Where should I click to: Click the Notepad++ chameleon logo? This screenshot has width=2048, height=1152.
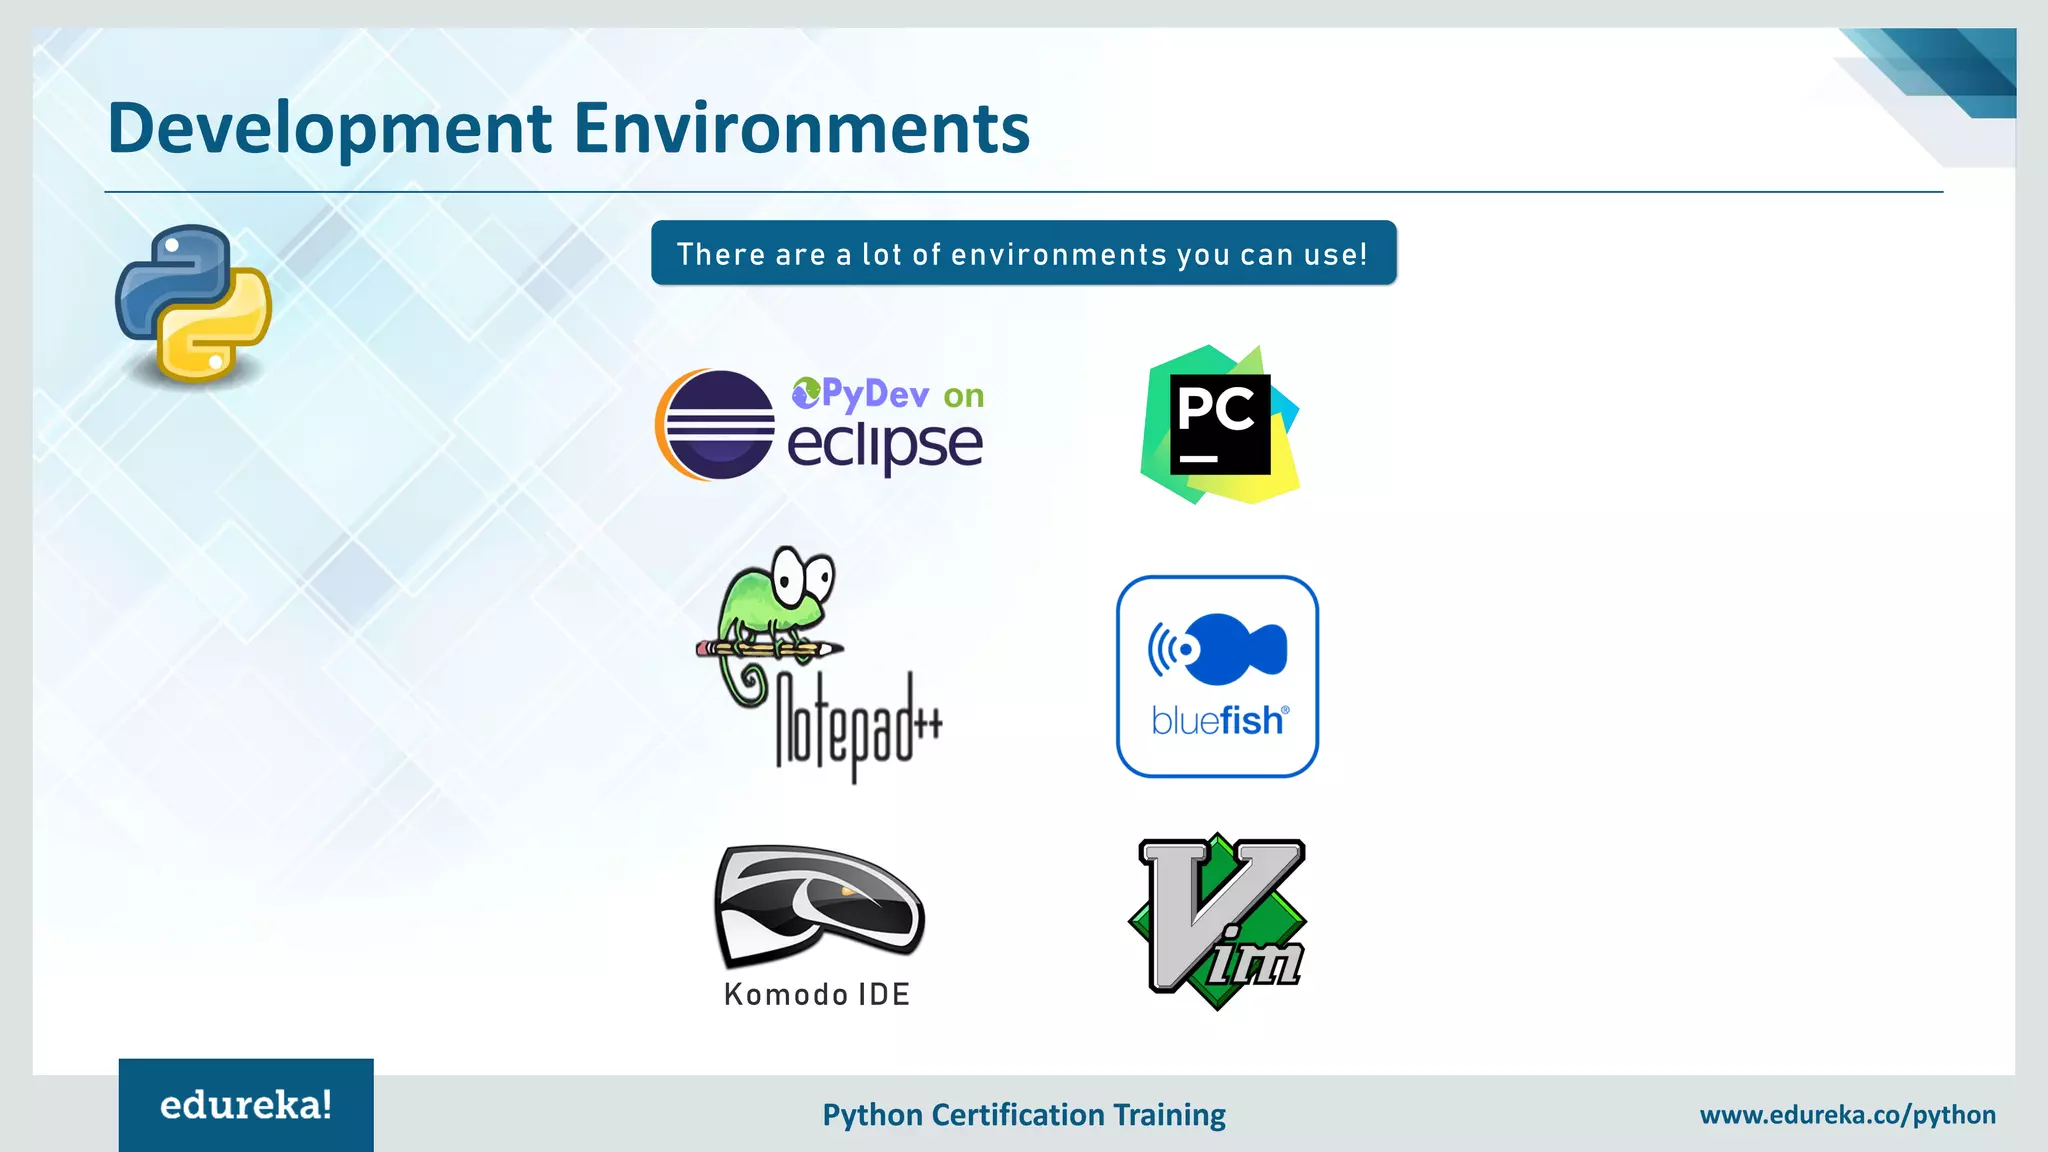819,664
